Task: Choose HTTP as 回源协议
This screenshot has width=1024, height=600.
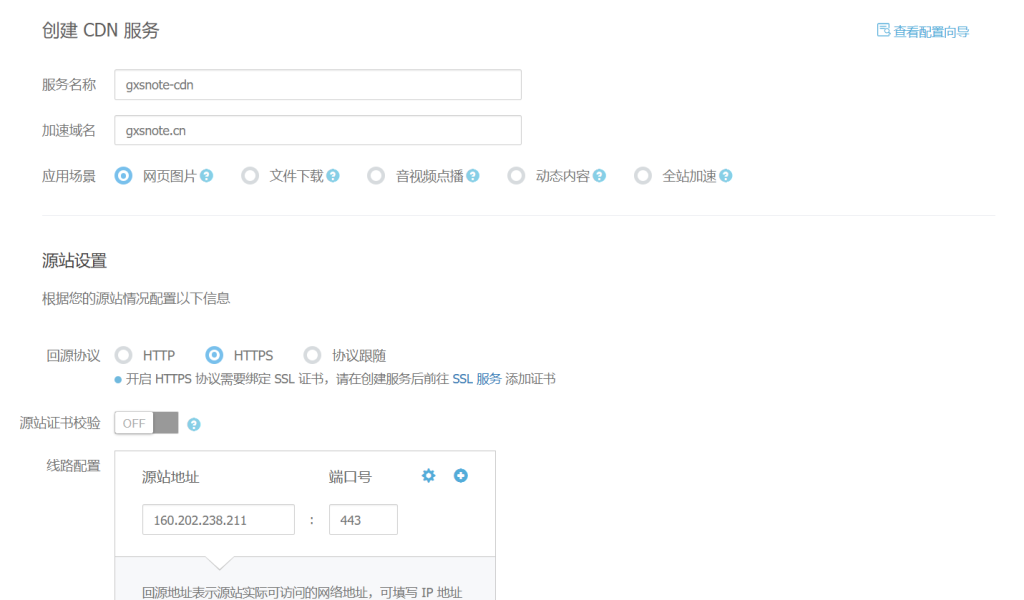Action: coord(123,355)
